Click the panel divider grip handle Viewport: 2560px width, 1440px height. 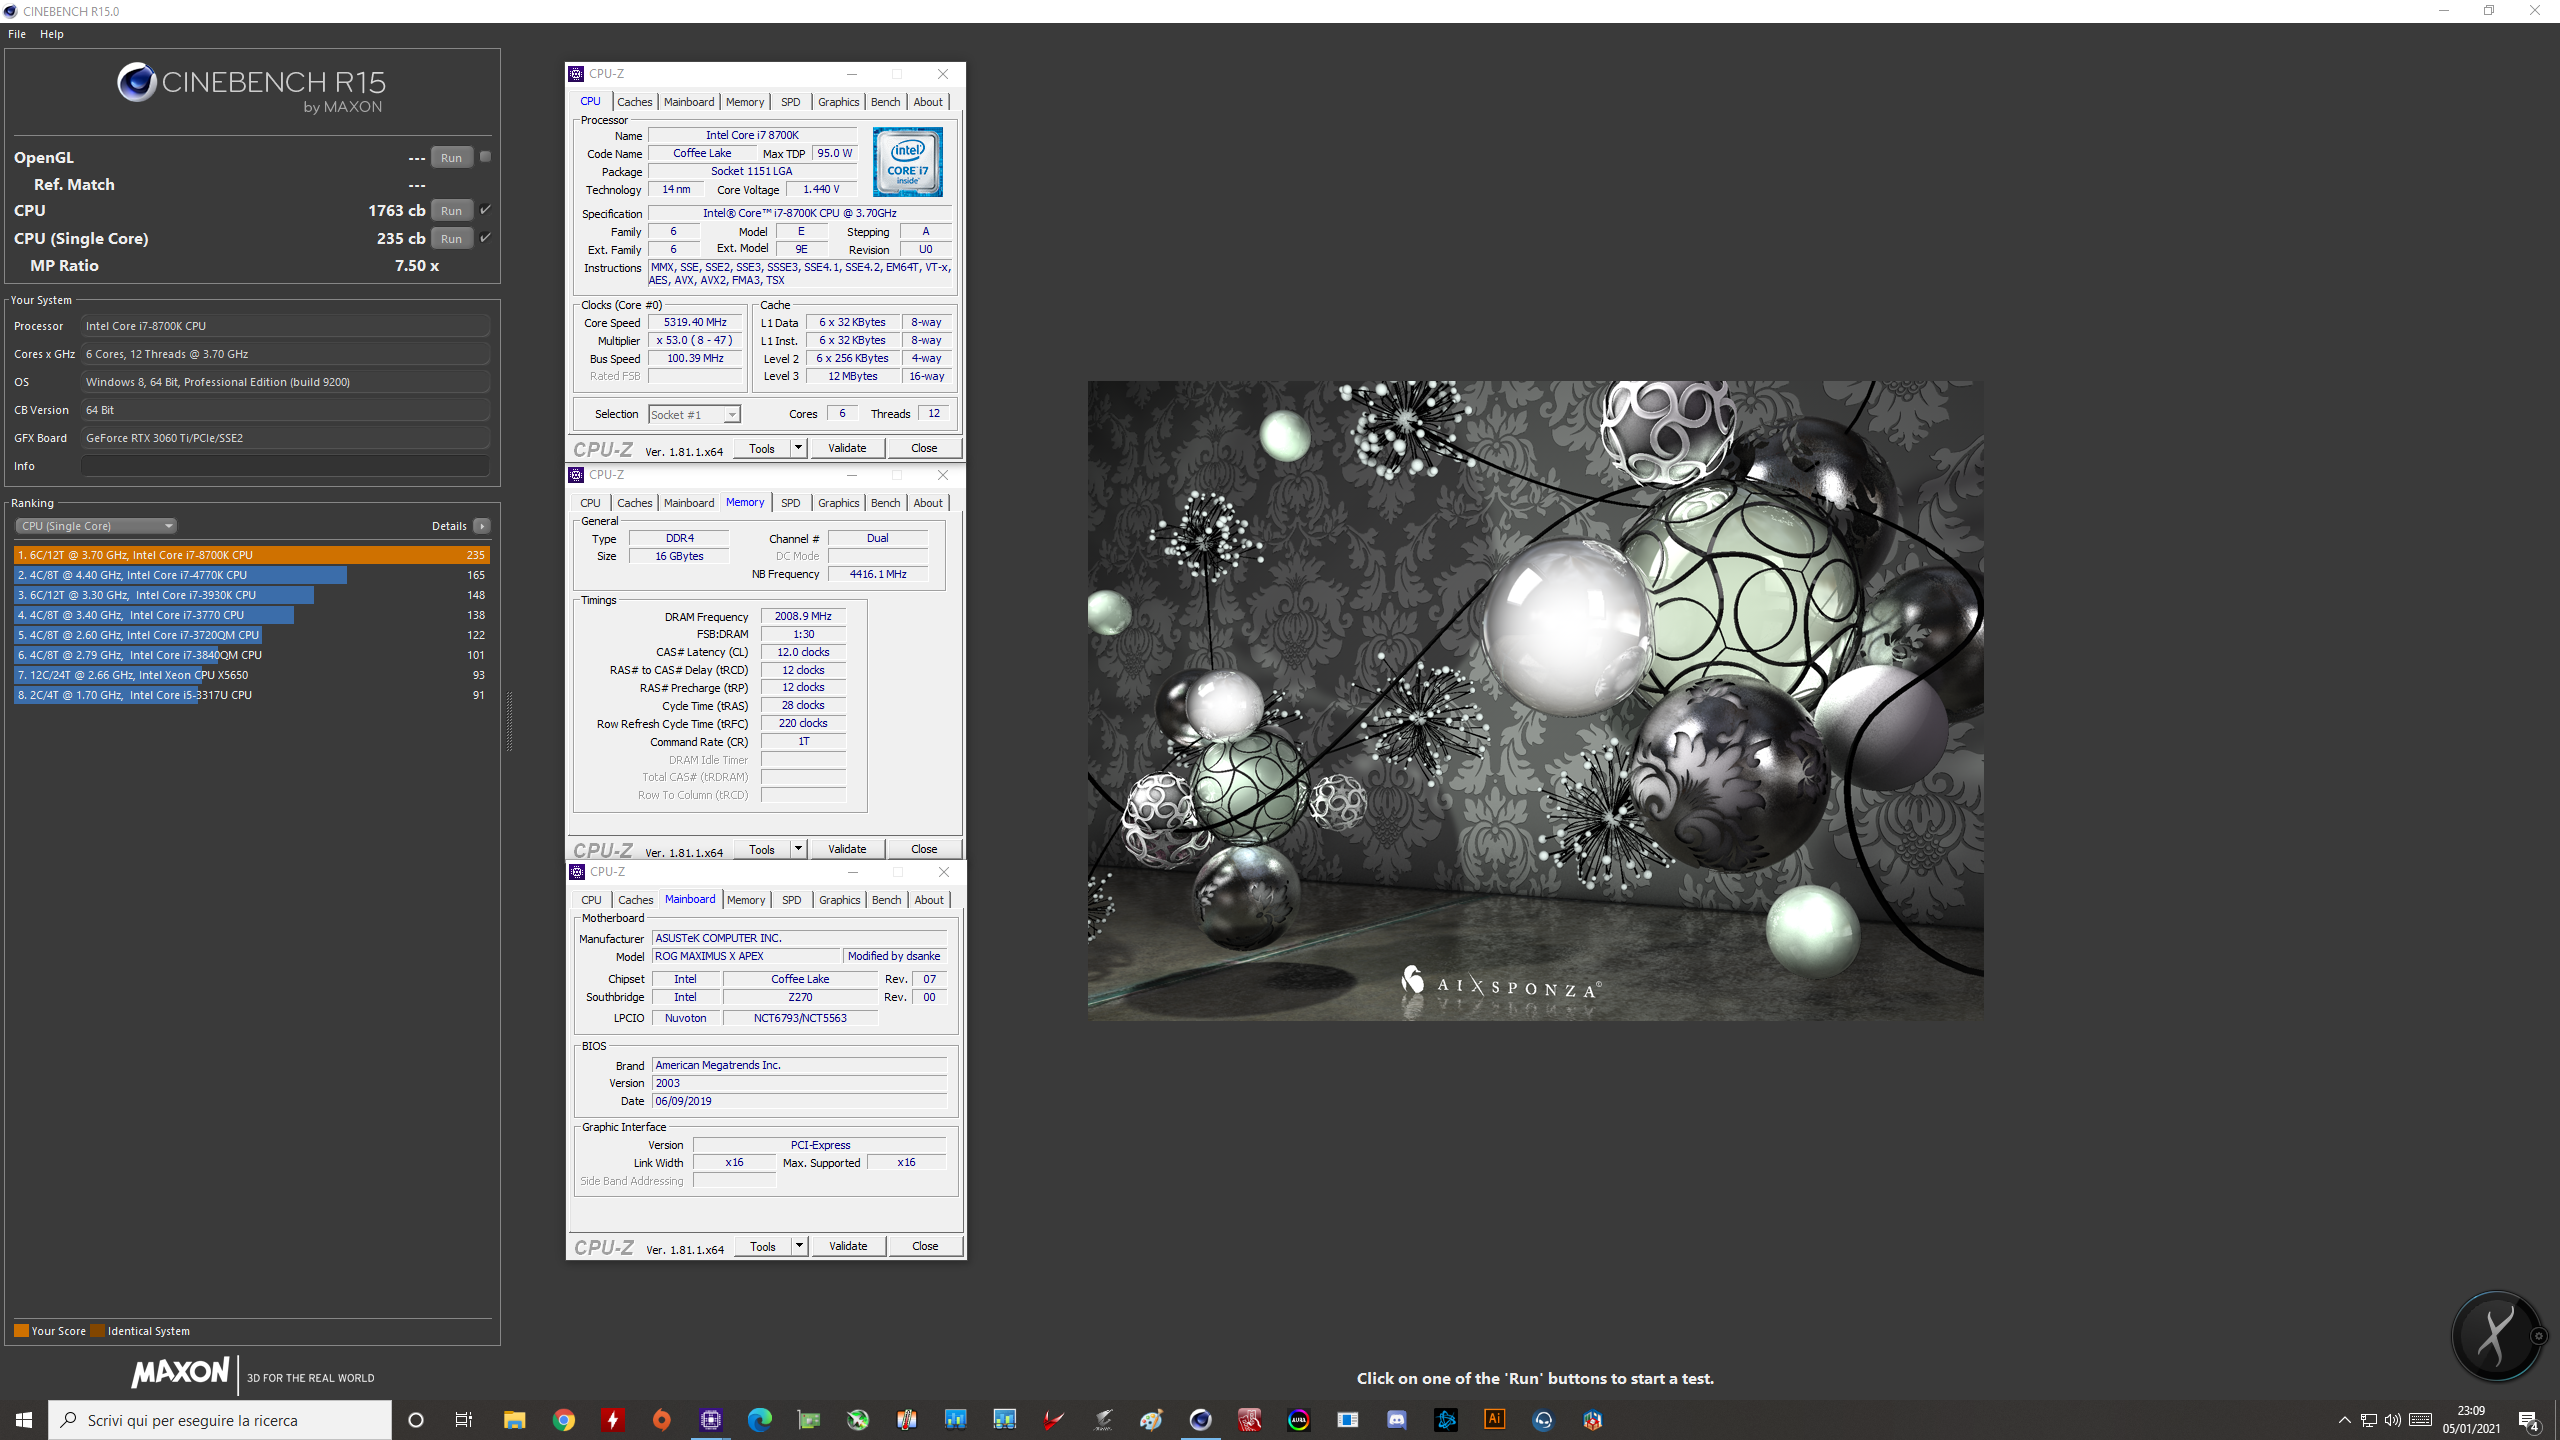pyautogui.click(x=509, y=721)
